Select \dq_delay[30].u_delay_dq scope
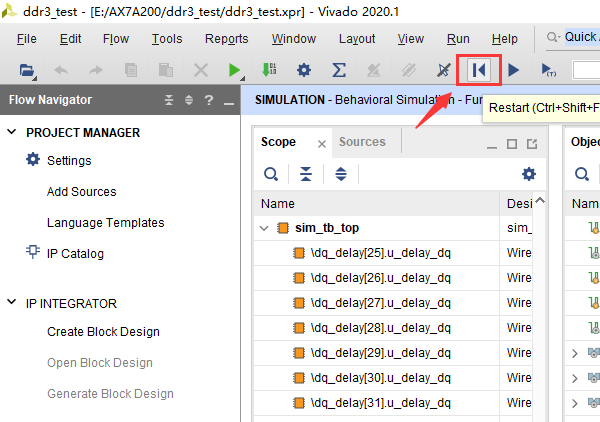This screenshot has width=600, height=422. [380, 378]
